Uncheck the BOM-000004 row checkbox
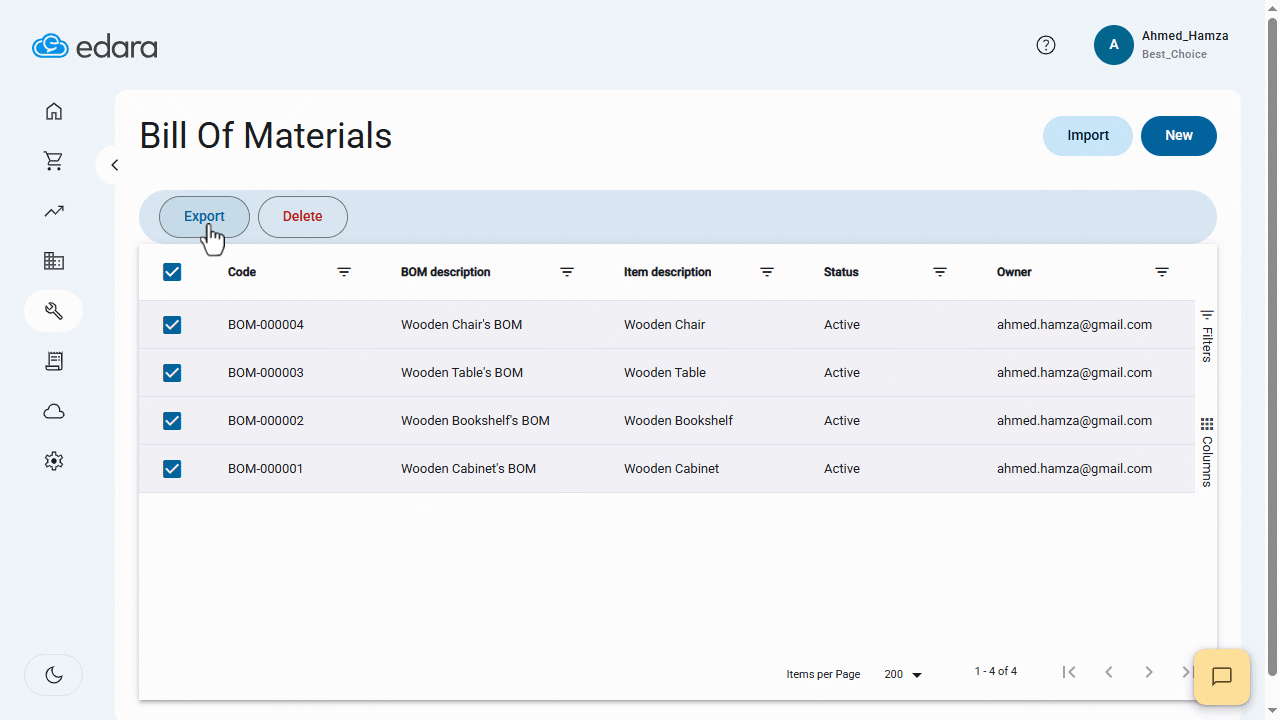This screenshot has height=720, width=1280. (172, 325)
